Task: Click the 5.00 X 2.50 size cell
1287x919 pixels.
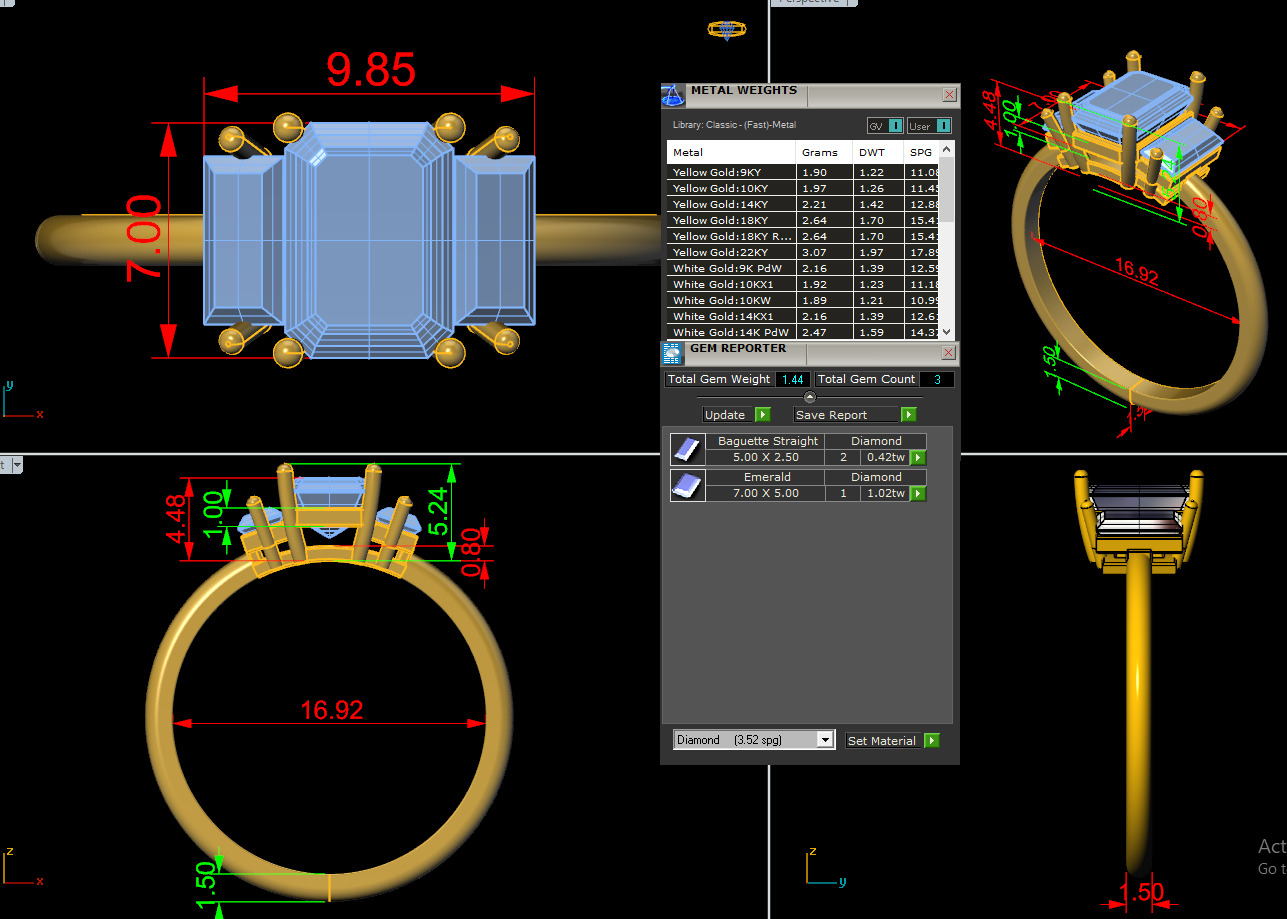Action: [x=765, y=457]
